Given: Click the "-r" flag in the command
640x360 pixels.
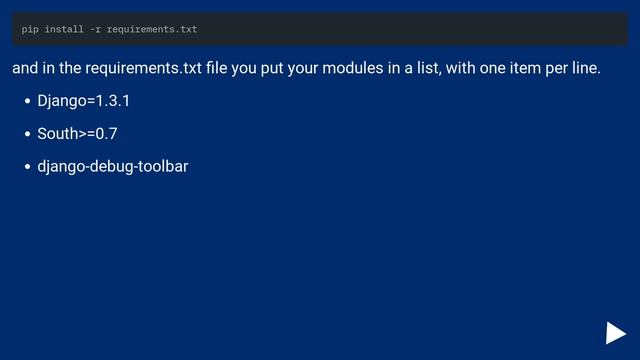Looking at the screenshot, I should pos(95,29).
